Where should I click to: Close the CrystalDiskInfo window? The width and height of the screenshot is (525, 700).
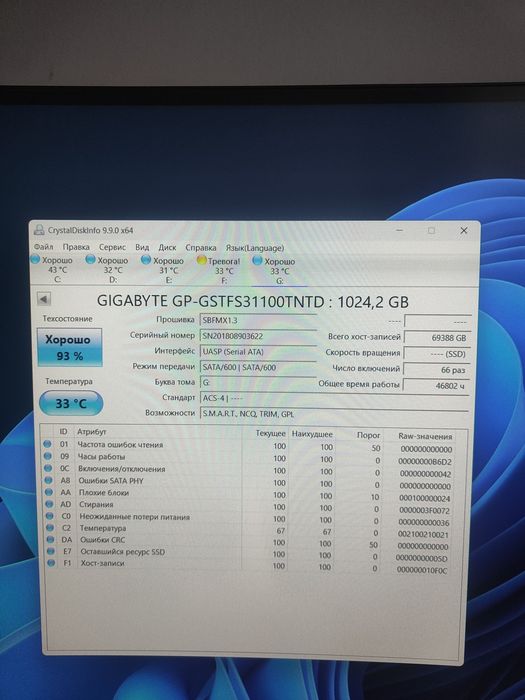click(x=464, y=230)
